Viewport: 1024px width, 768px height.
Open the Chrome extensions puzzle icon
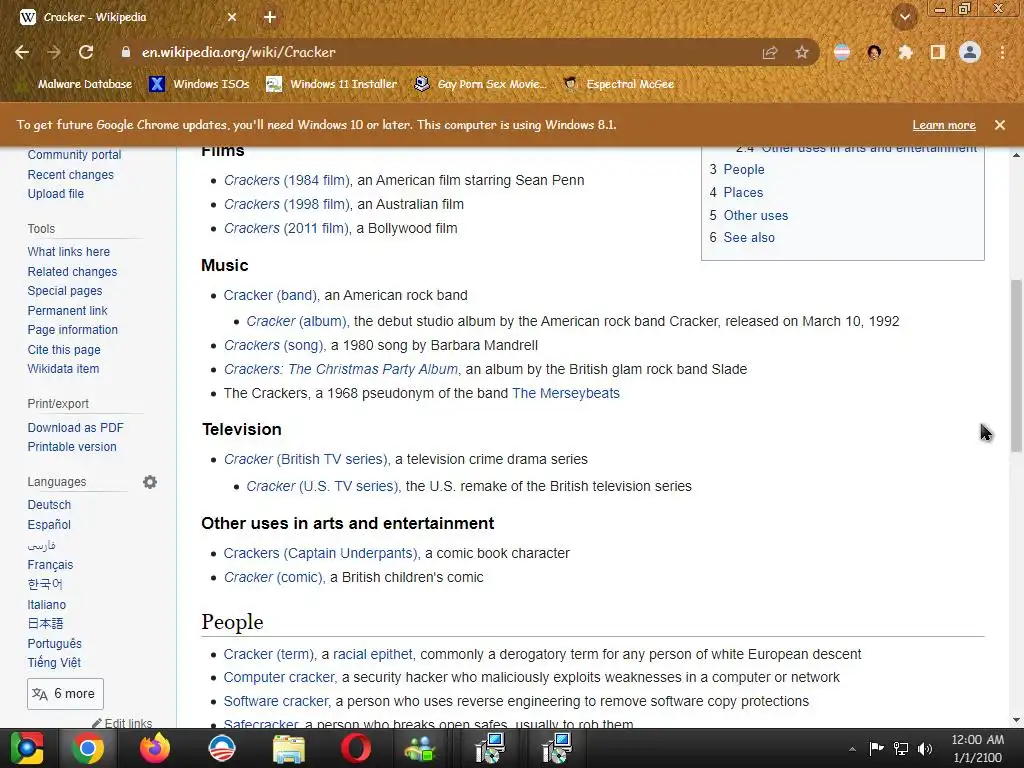pos(905,52)
